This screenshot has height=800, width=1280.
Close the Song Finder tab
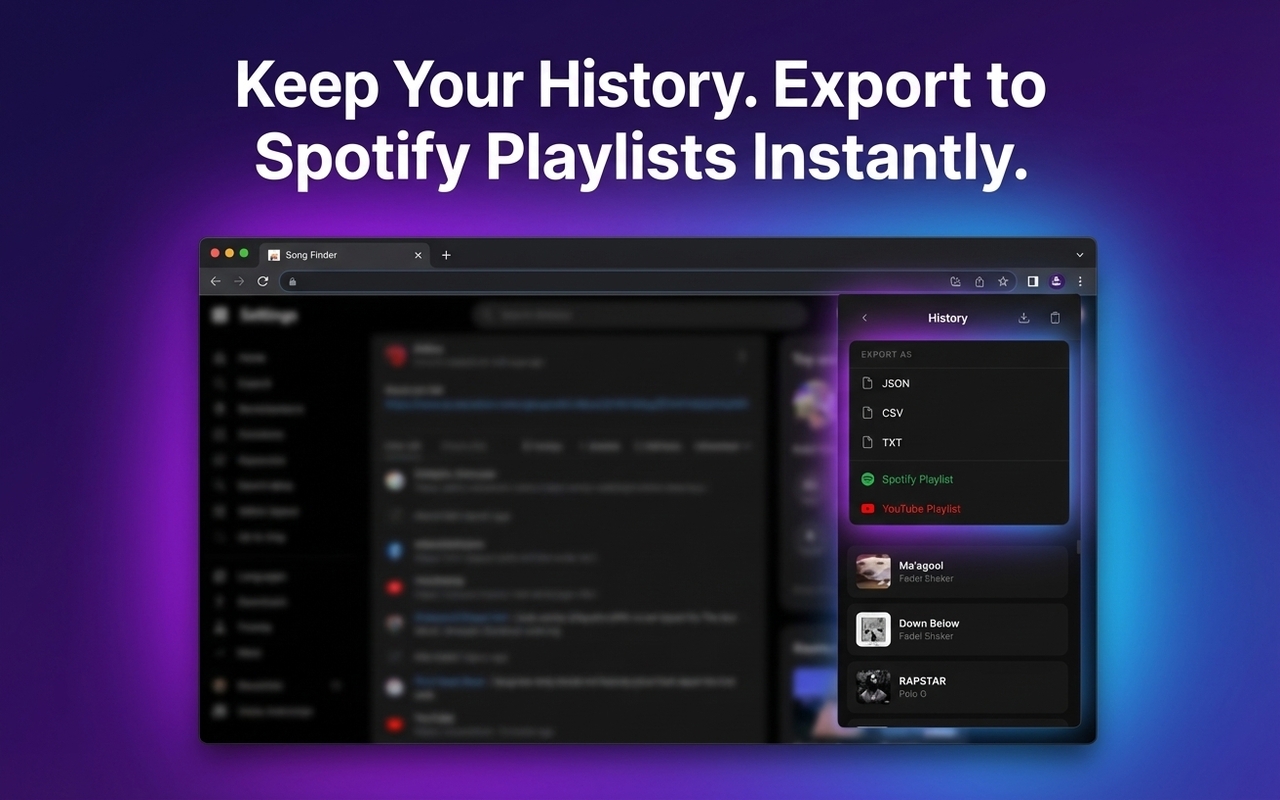click(x=419, y=255)
